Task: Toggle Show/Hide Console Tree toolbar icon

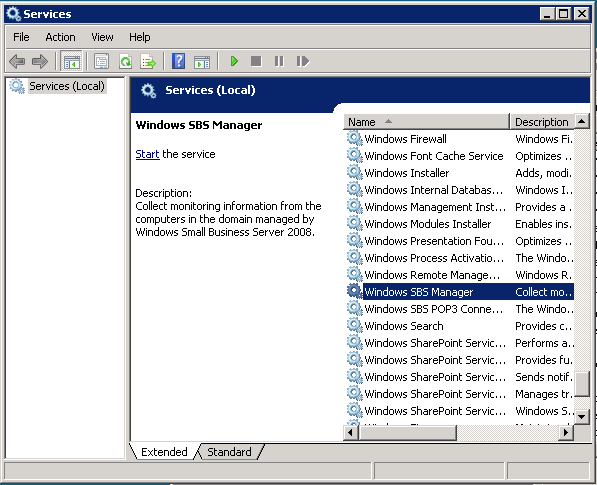Action: point(72,61)
